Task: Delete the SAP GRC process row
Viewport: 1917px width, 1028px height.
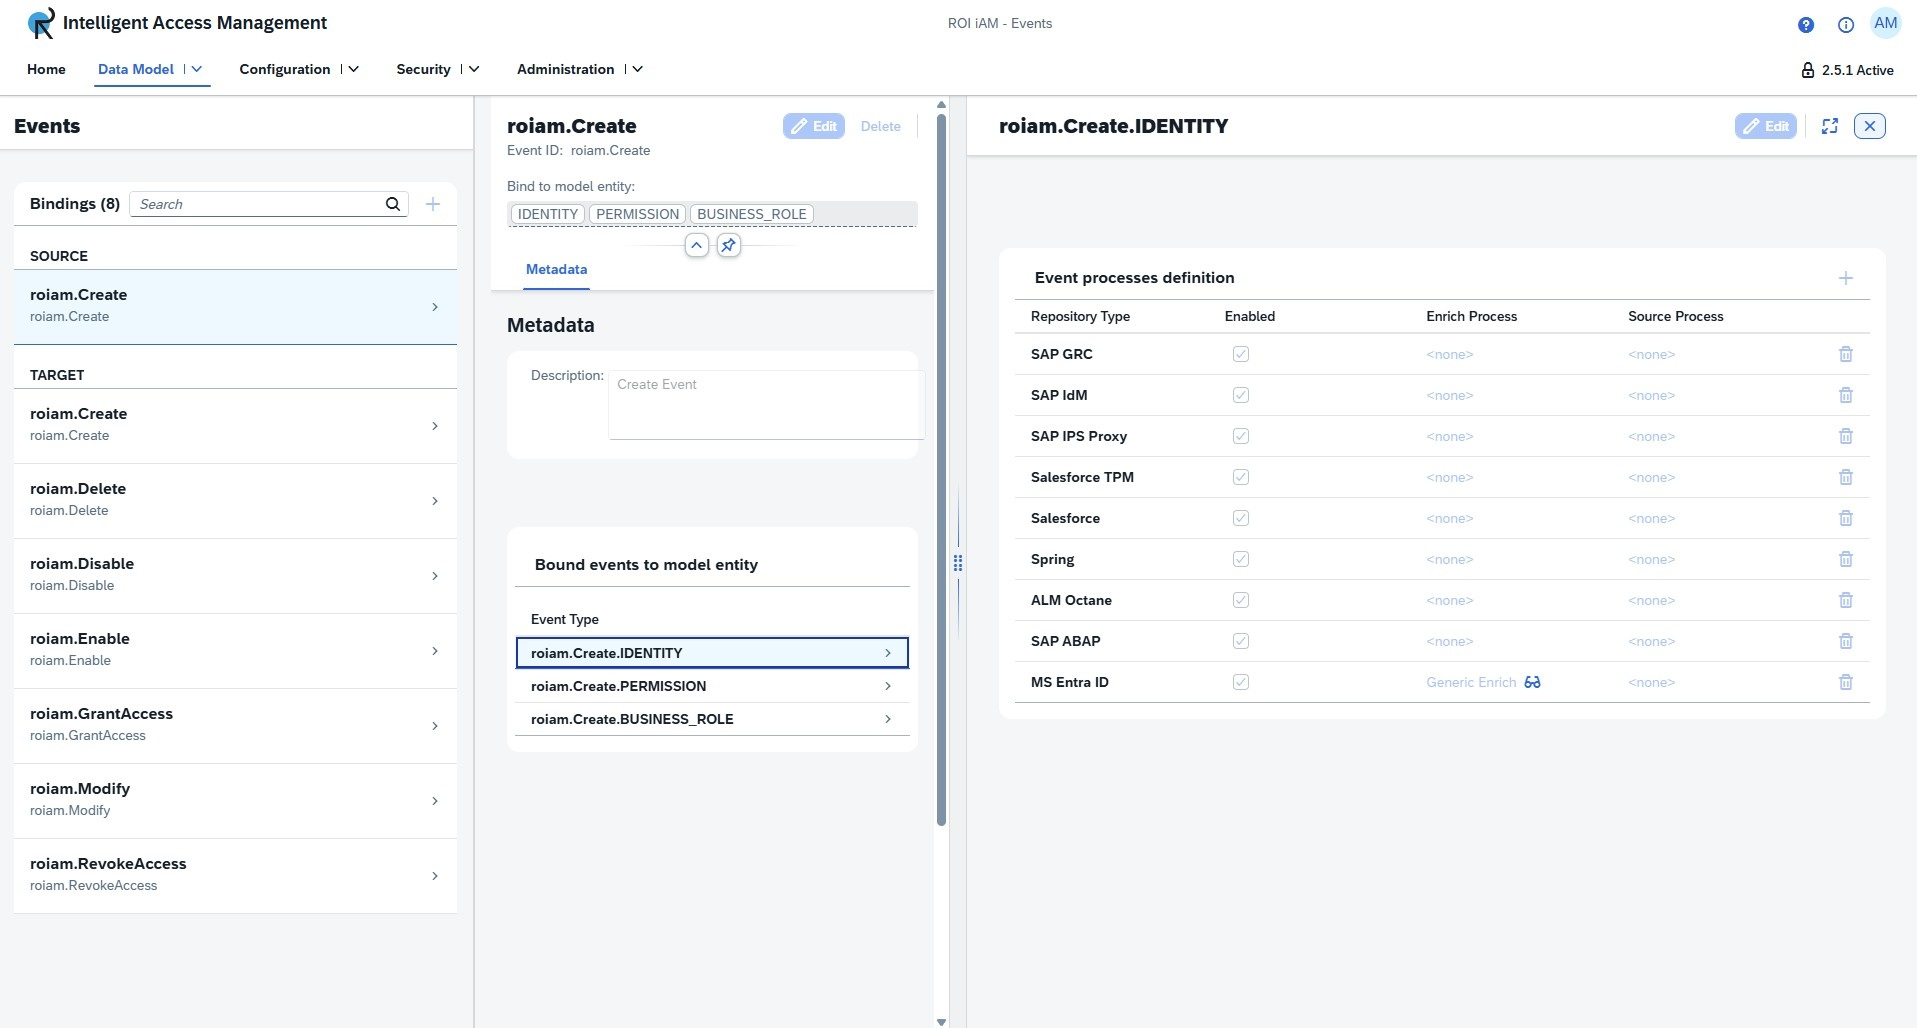Action: pos(1845,354)
